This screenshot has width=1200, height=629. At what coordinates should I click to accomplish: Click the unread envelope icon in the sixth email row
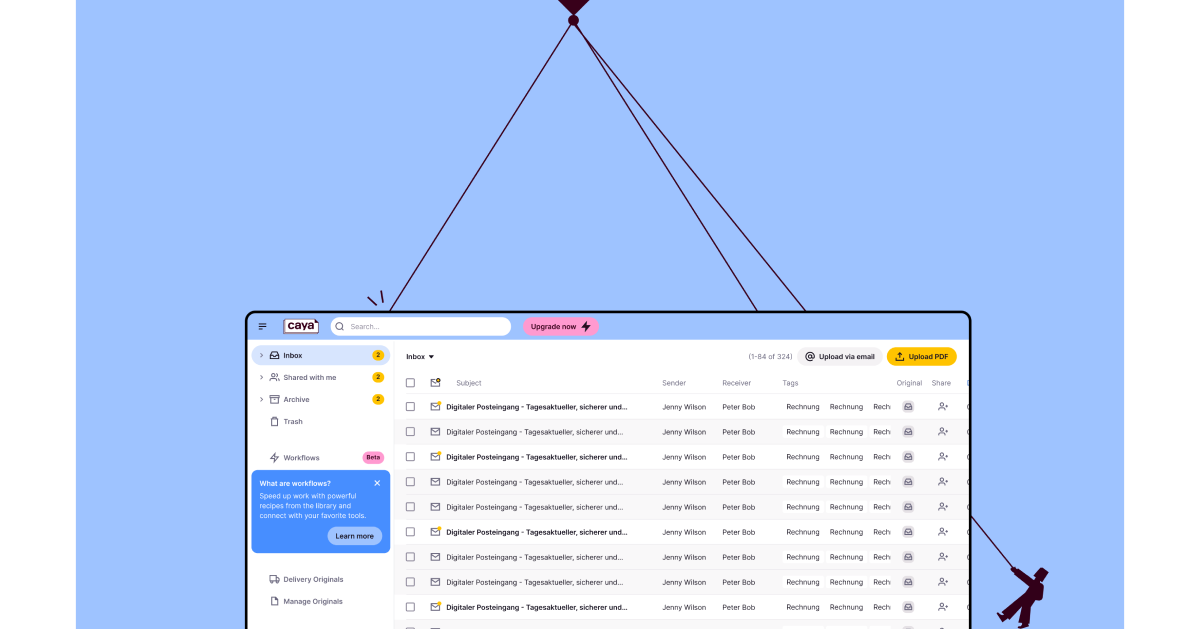[x=435, y=531]
